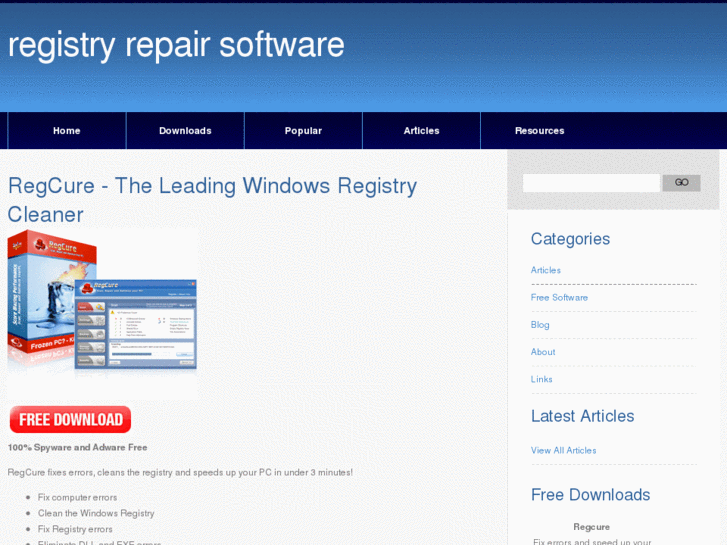Click the Fix computer errors bullet
The width and height of the screenshot is (727, 545).
(77, 497)
